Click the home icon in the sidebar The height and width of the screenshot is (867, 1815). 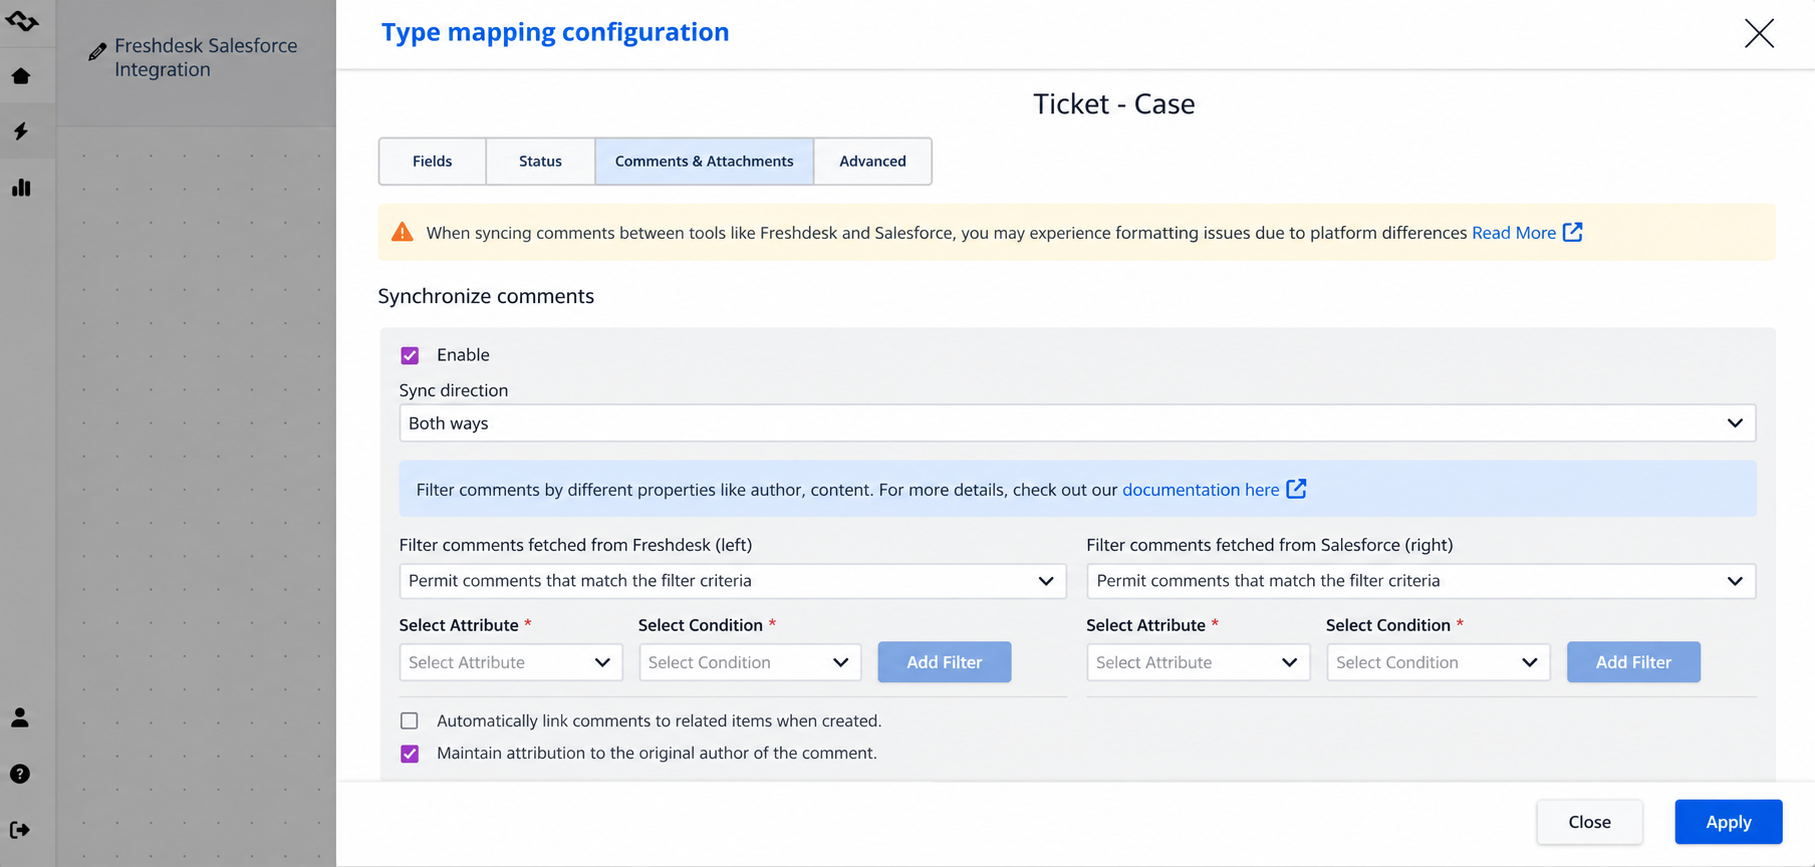pyautogui.click(x=21, y=76)
